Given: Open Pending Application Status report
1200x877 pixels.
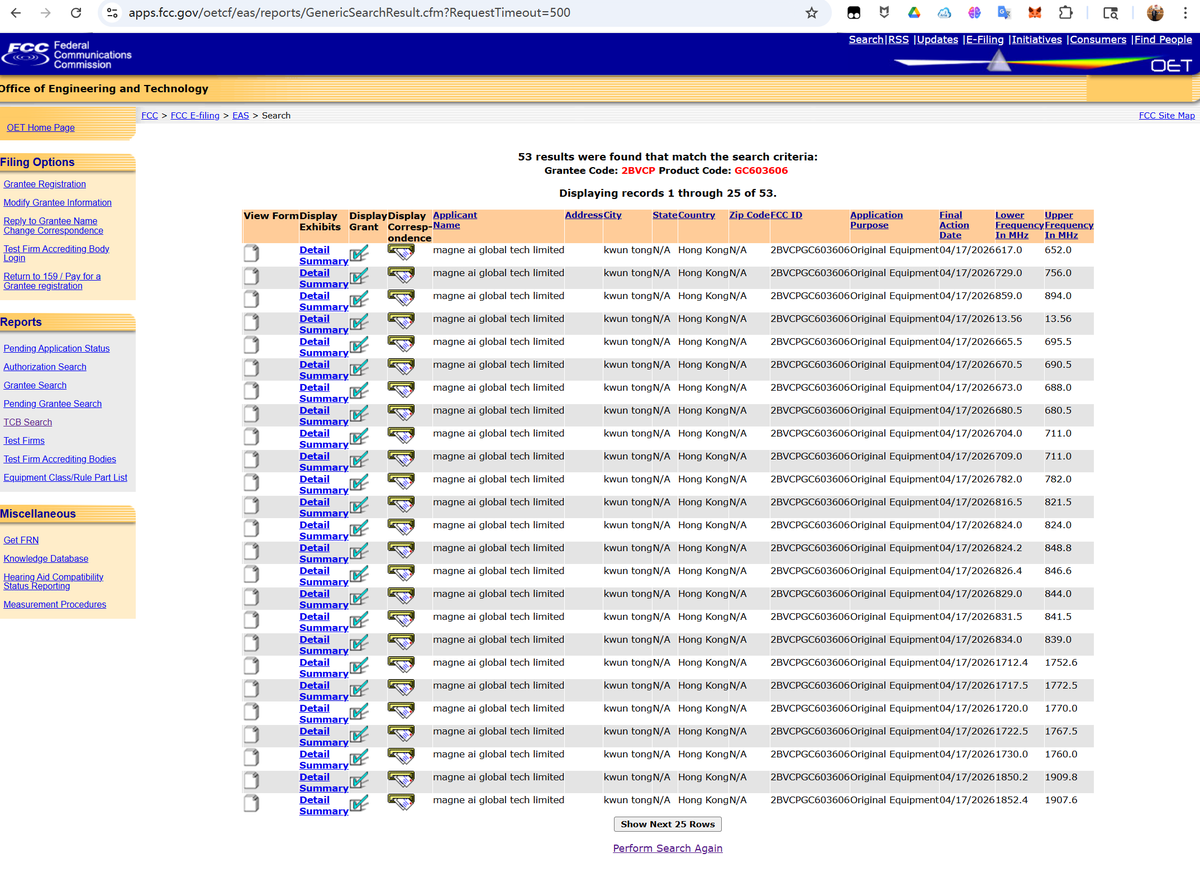Looking at the screenshot, I should tap(57, 349).
